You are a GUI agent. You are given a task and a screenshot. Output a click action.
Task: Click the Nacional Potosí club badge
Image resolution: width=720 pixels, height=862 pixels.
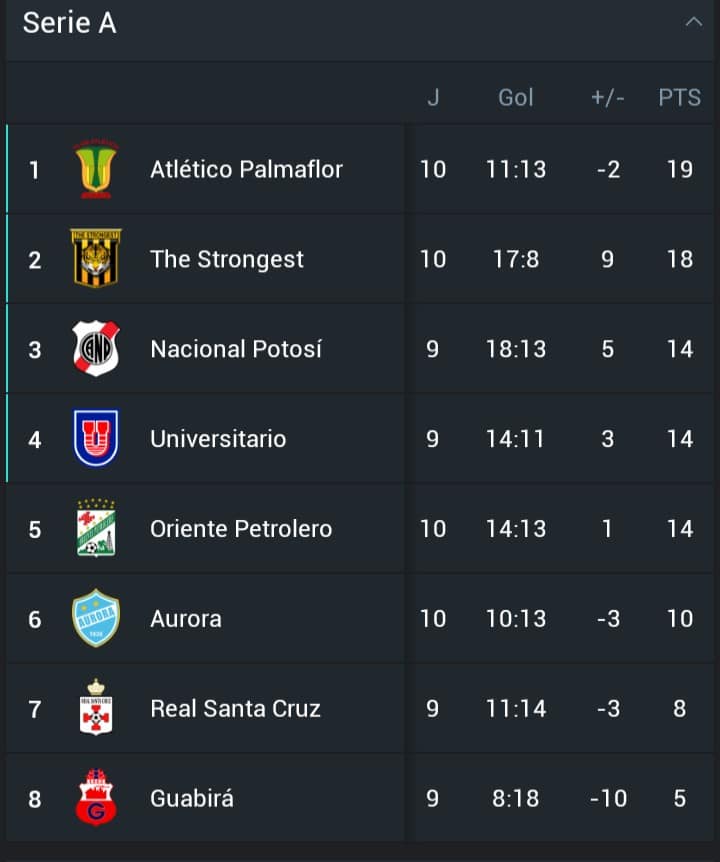tap(96, 349)
